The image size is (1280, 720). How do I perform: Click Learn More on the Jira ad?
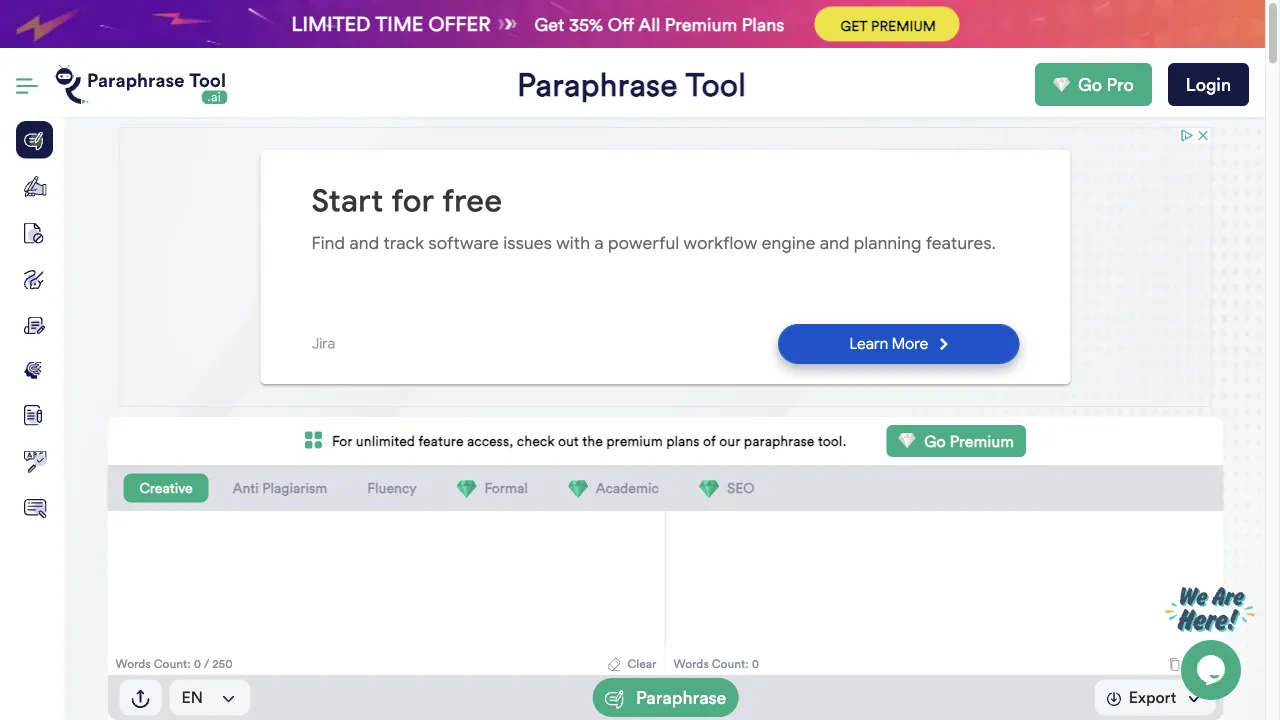click(898, 343)
